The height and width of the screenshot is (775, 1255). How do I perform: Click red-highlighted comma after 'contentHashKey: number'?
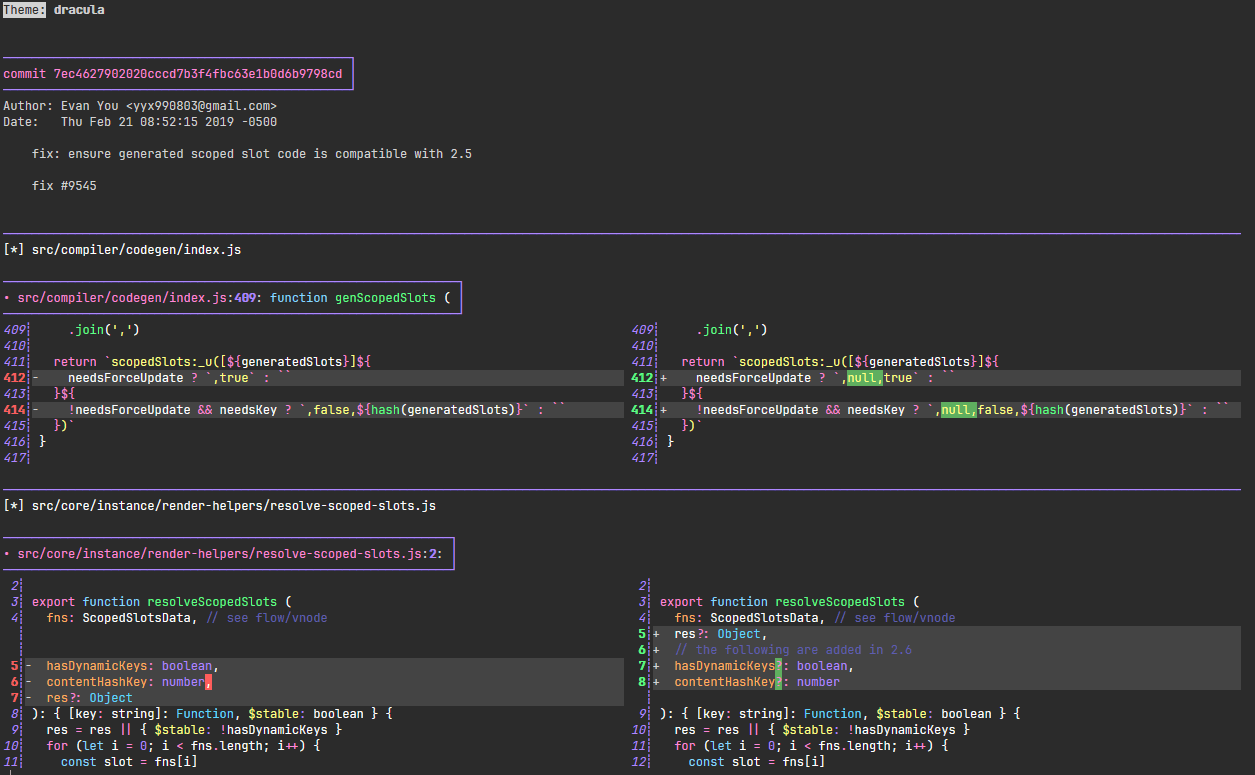click(208, 682)
